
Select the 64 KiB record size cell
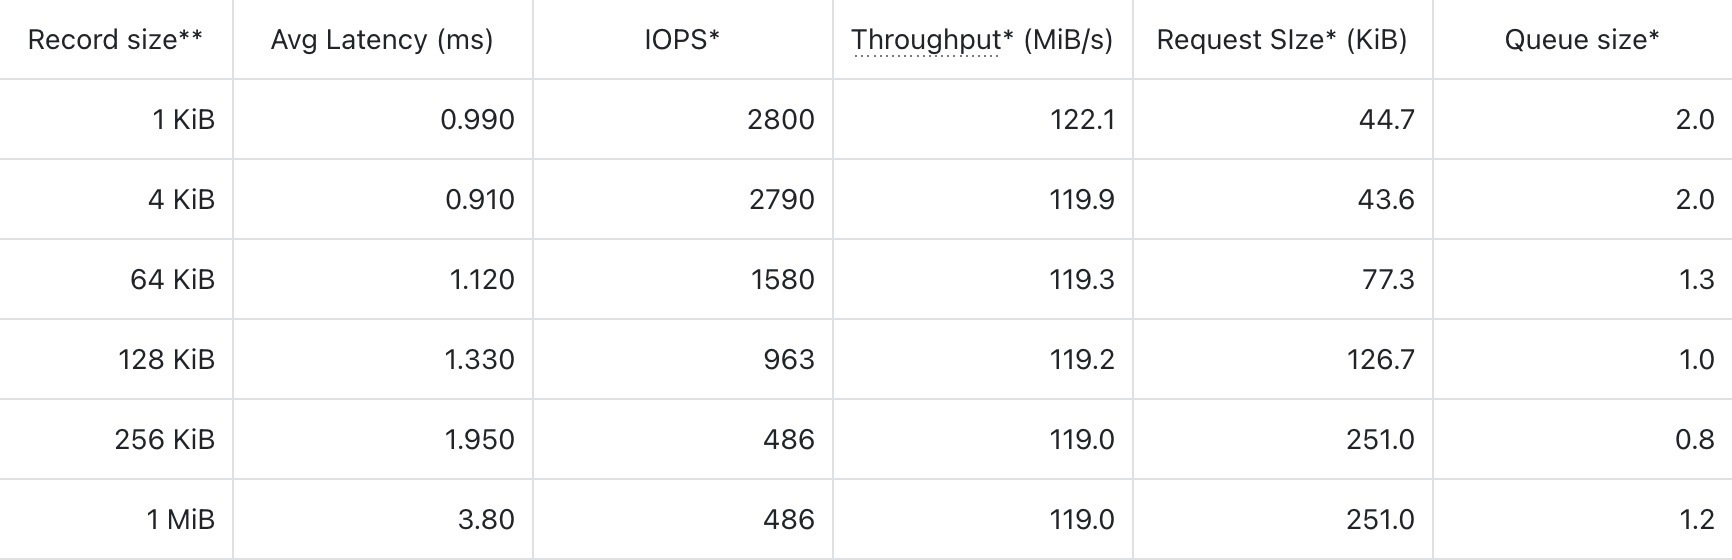[172, 280]
